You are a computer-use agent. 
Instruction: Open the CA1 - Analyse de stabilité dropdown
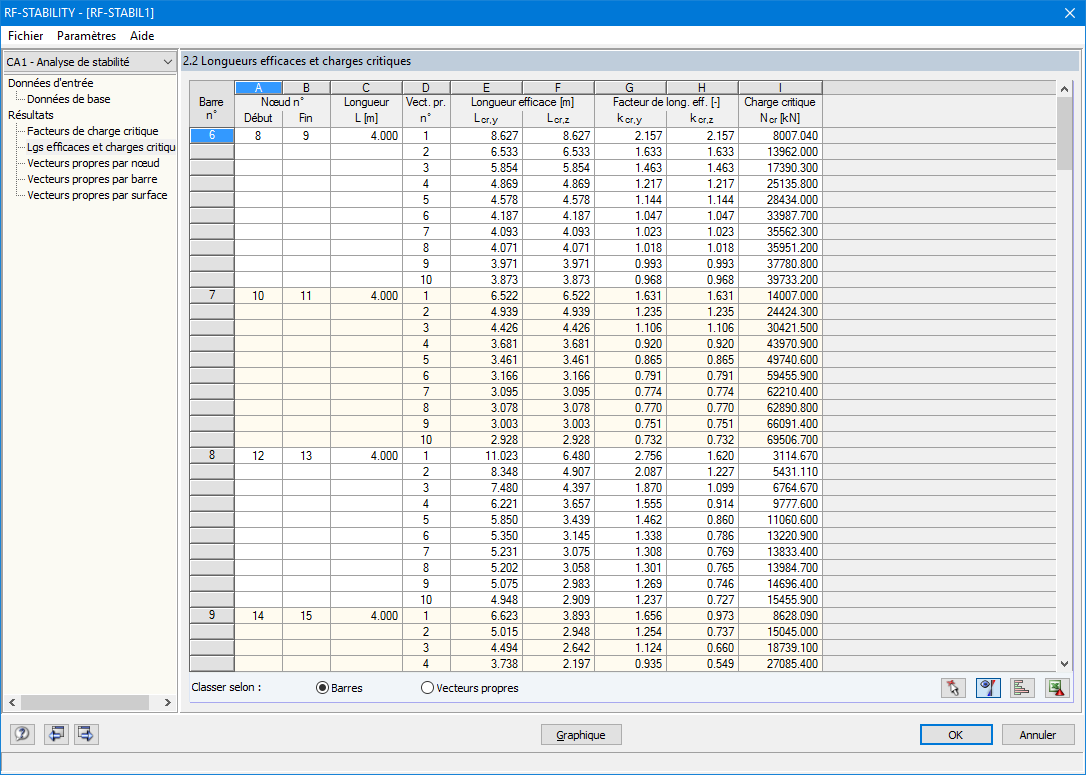point(89,62)
